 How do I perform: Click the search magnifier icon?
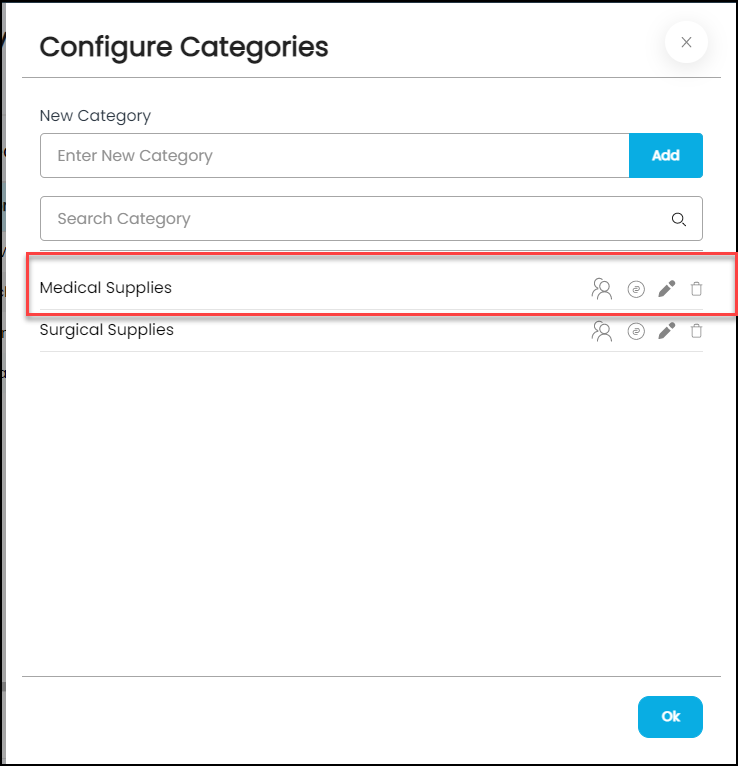[x=678, y=219]
